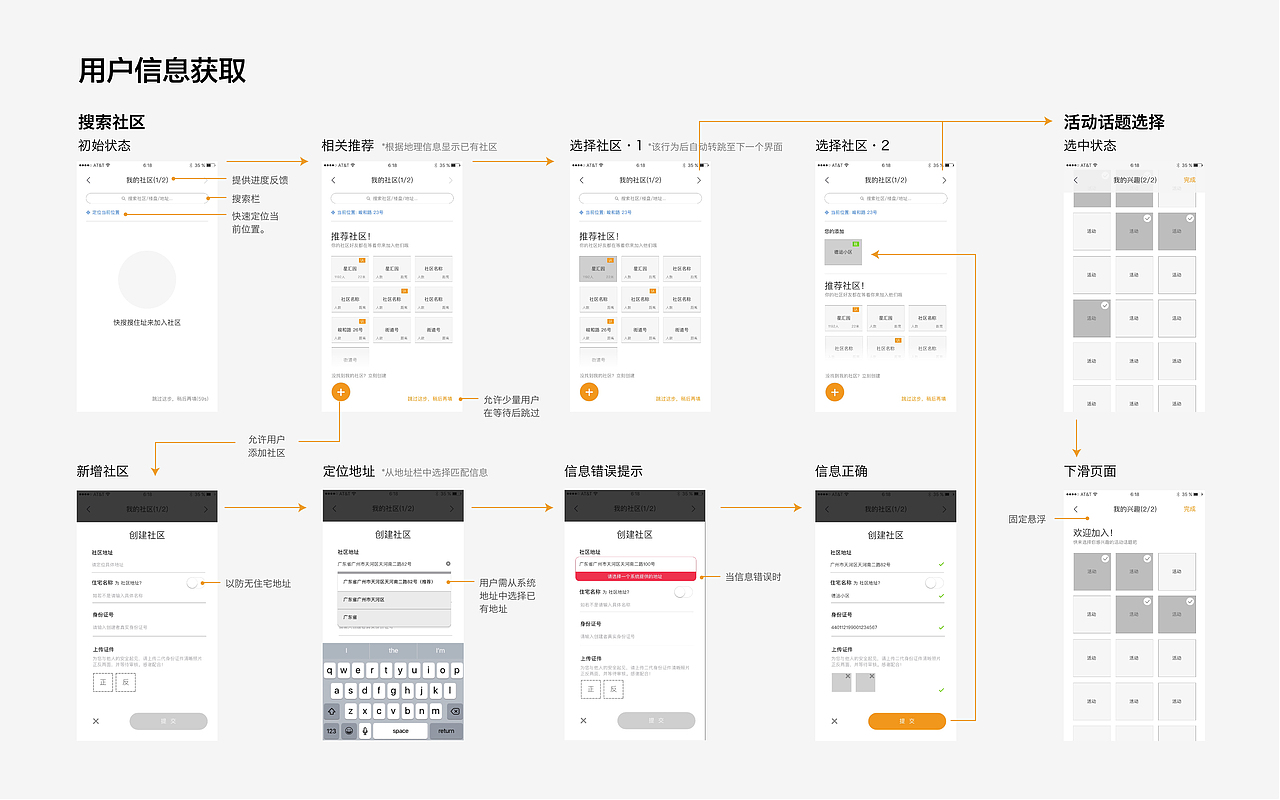1280x800 pixels.
Task: Focus search bar in 初始状态 screen
Action: 147,199
